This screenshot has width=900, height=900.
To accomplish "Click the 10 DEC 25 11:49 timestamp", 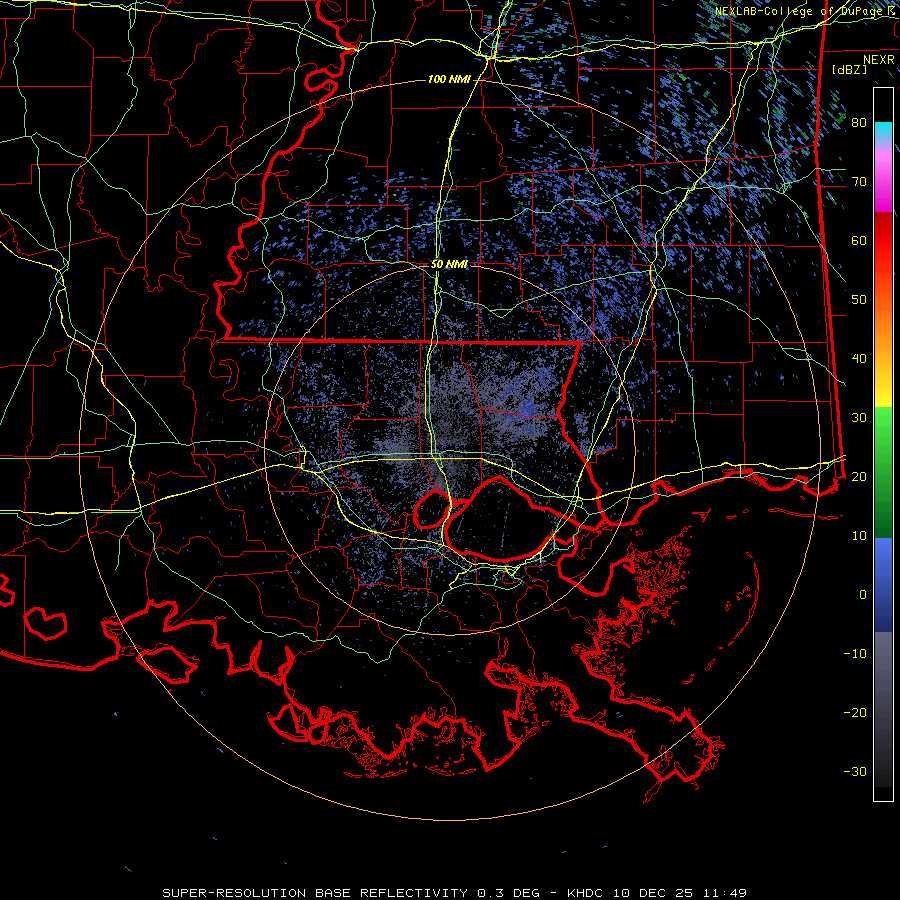I will pos(678,893).
